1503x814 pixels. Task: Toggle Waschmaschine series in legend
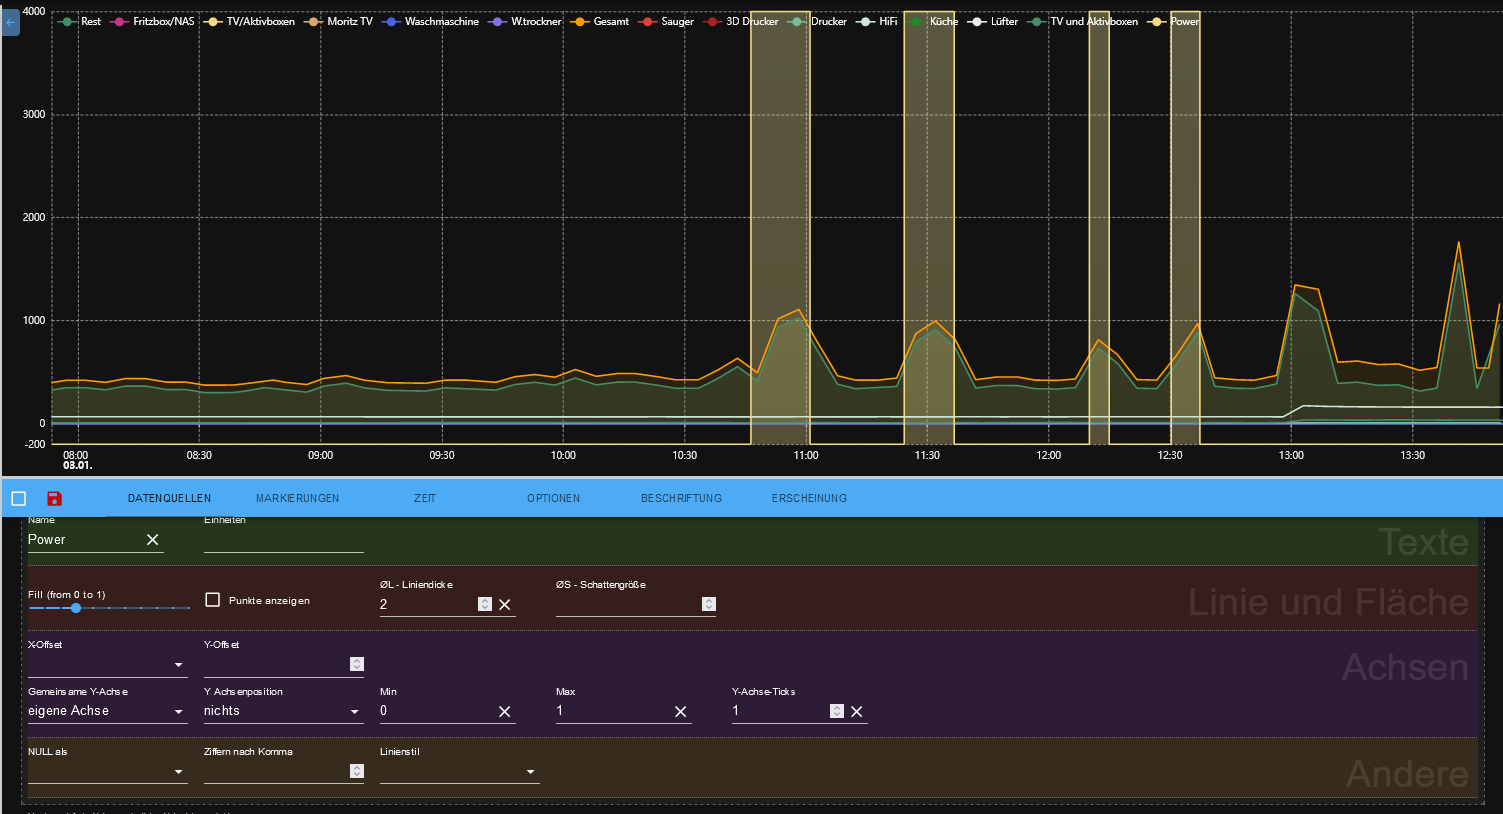pyautogui.click(x=441, y=21)
